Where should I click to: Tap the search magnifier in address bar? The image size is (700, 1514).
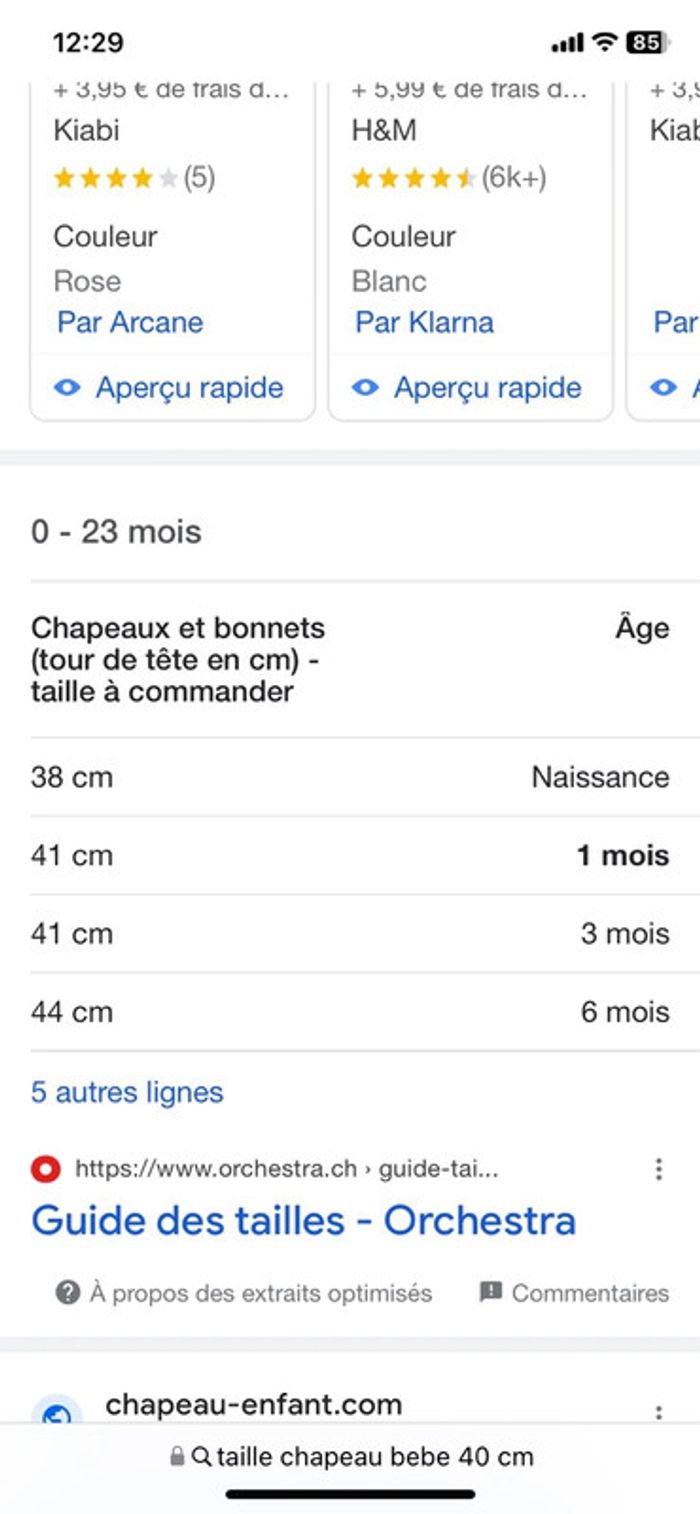[x=201, y=1457]
